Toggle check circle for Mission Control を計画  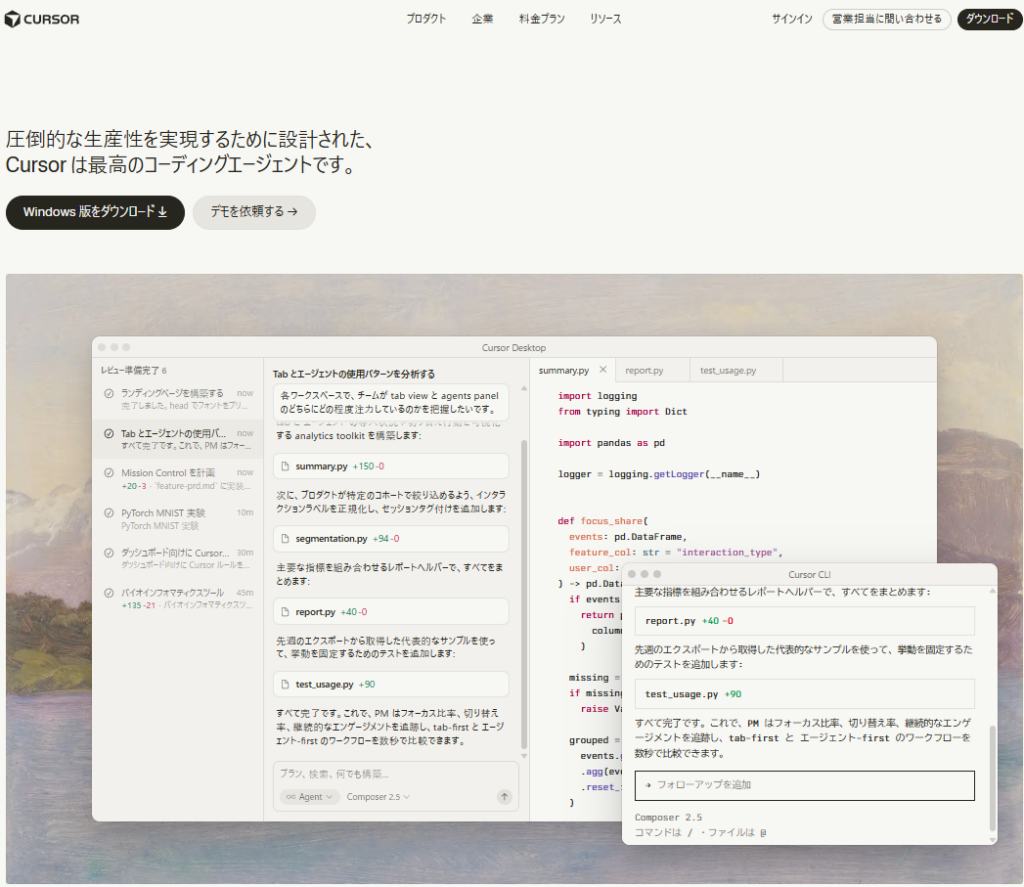(109, 473)
